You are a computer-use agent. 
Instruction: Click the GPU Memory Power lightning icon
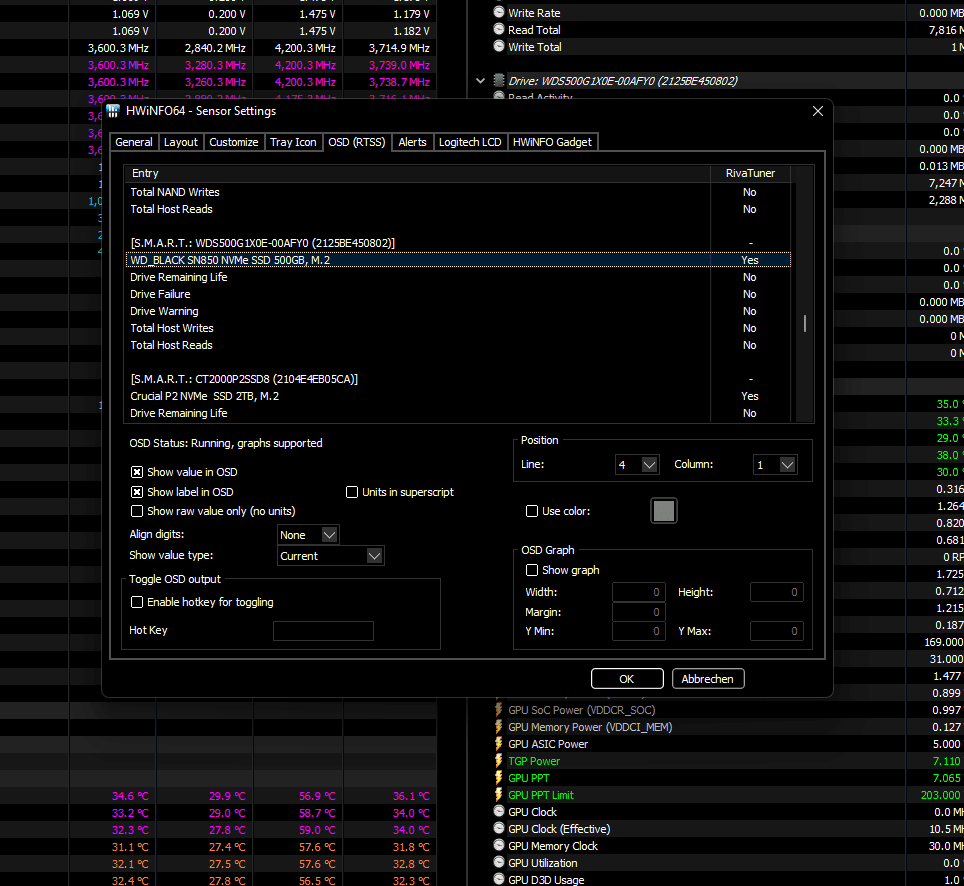point(499,727)
